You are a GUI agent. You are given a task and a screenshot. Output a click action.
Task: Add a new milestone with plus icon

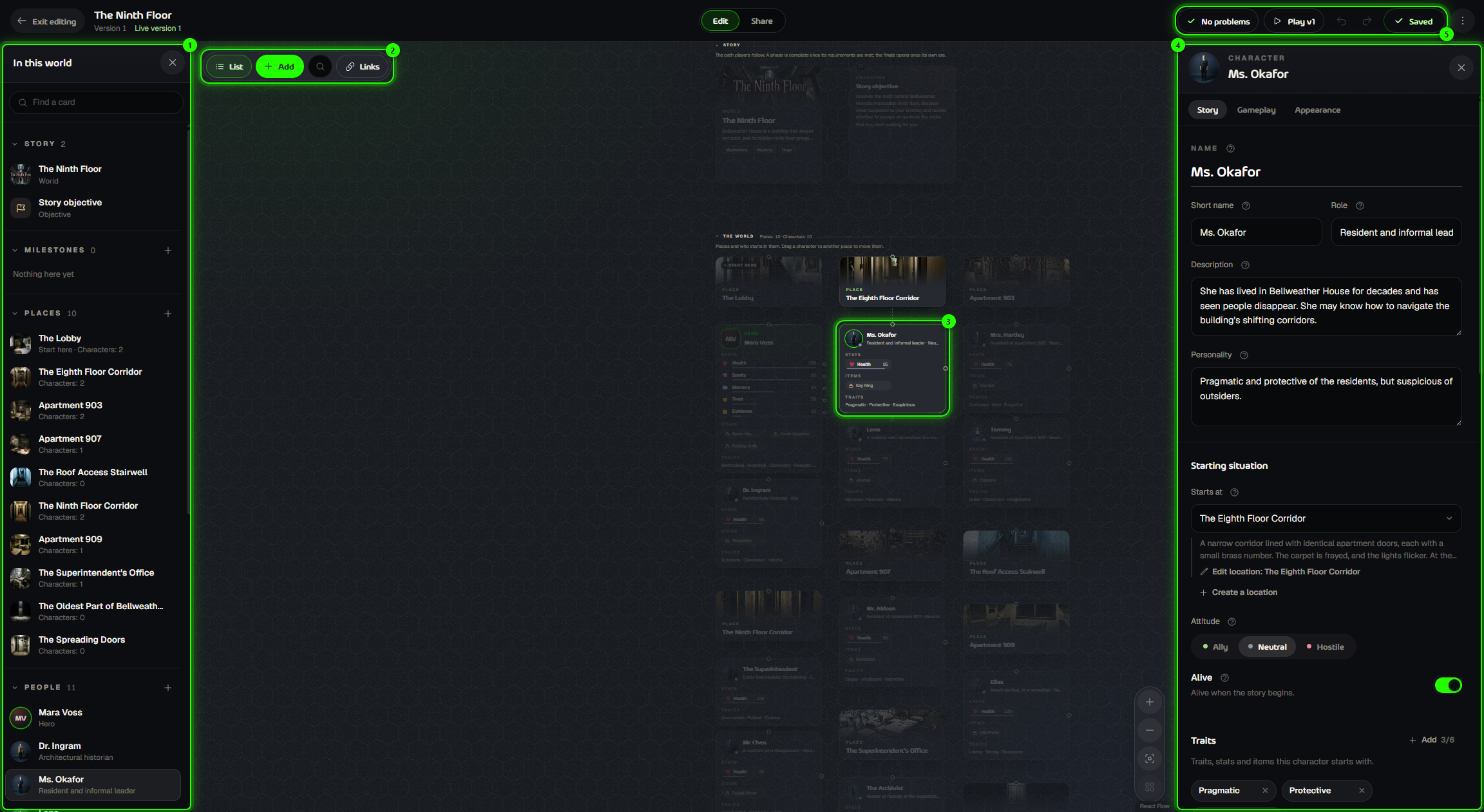coord(168,250)
